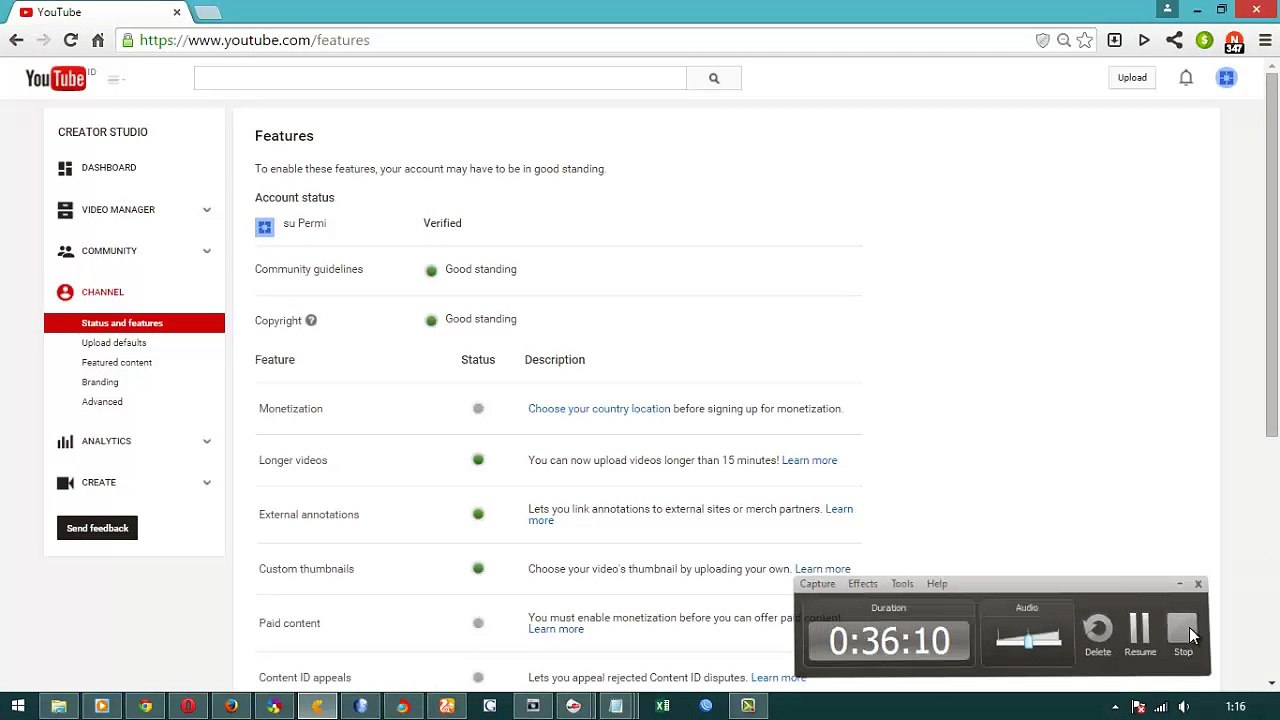Open the recorder Effects menu
The image size is (1280, 720).
(x=863, y=584)
